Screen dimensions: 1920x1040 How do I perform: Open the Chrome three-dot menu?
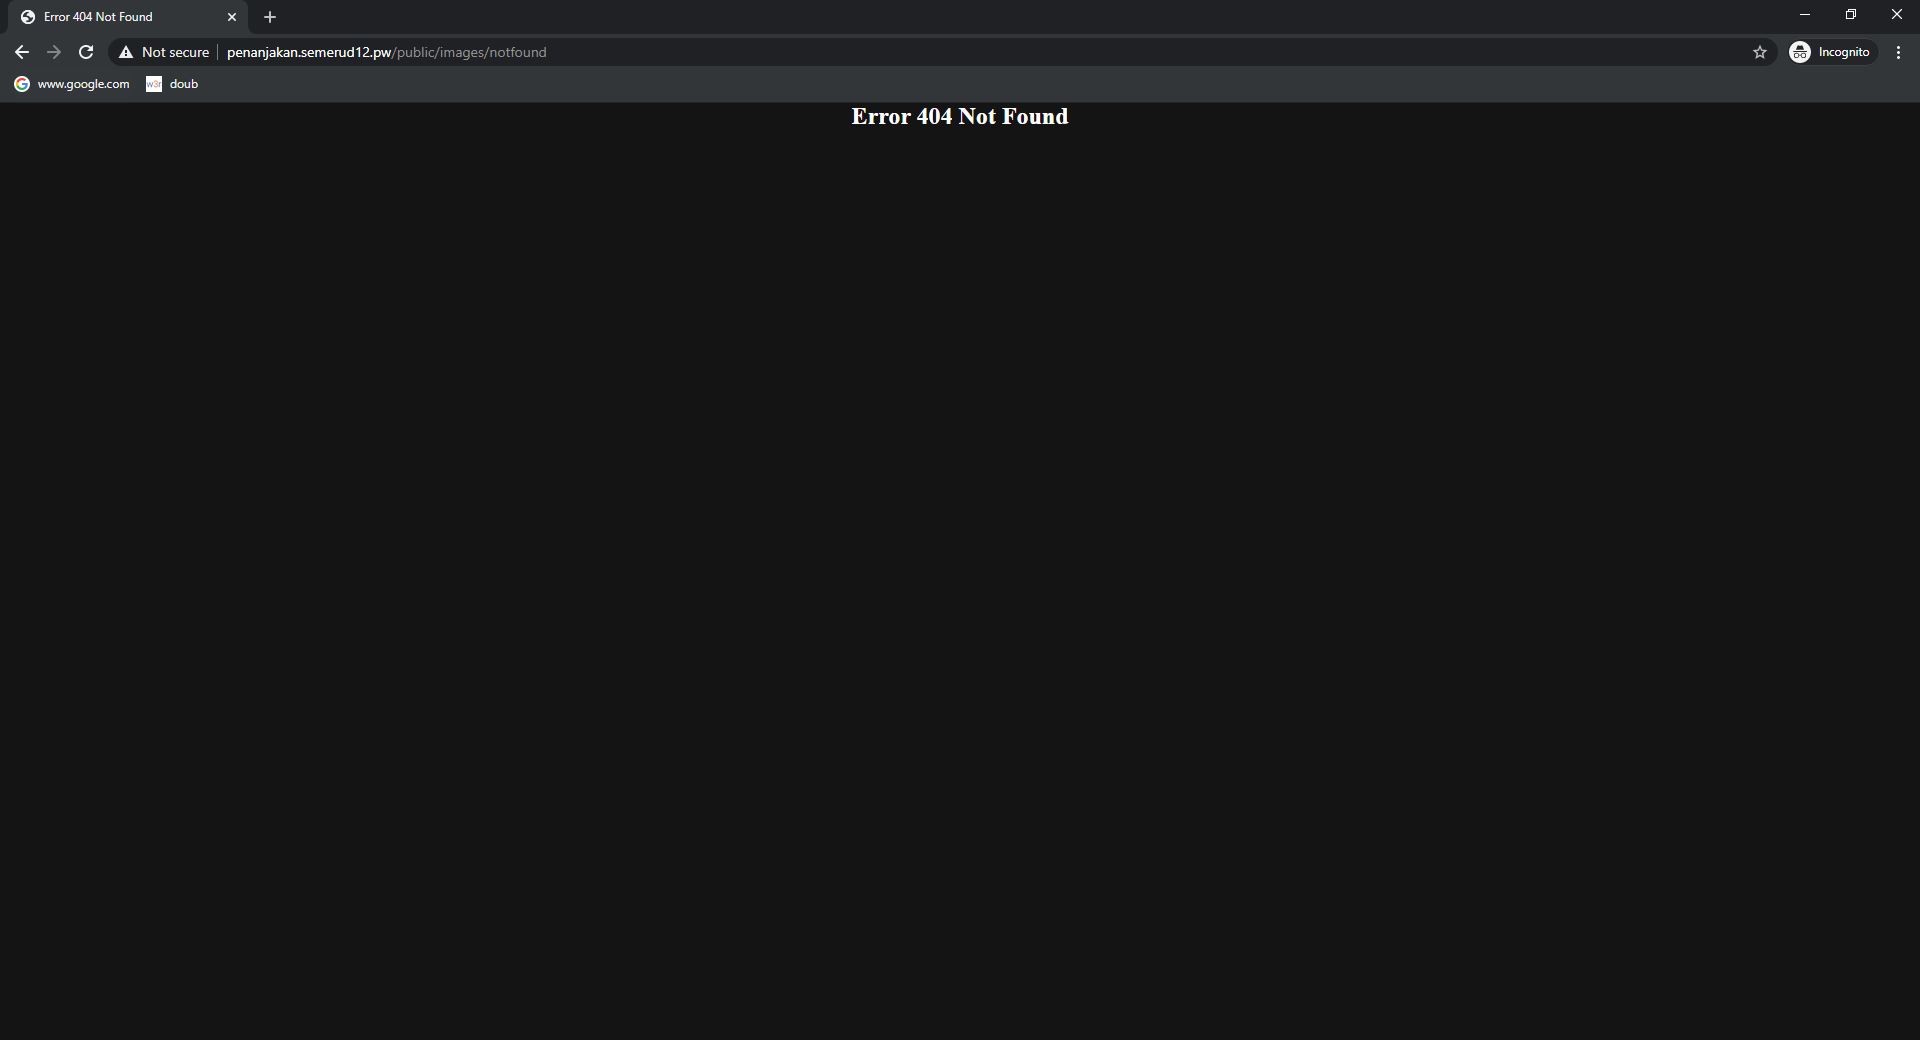pyautogui.click(x=1898, y=52)
